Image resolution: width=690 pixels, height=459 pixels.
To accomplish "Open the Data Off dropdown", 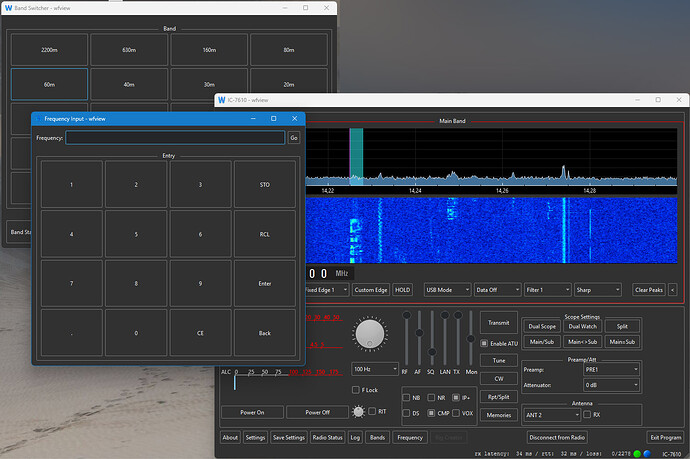I will point(498,290).
